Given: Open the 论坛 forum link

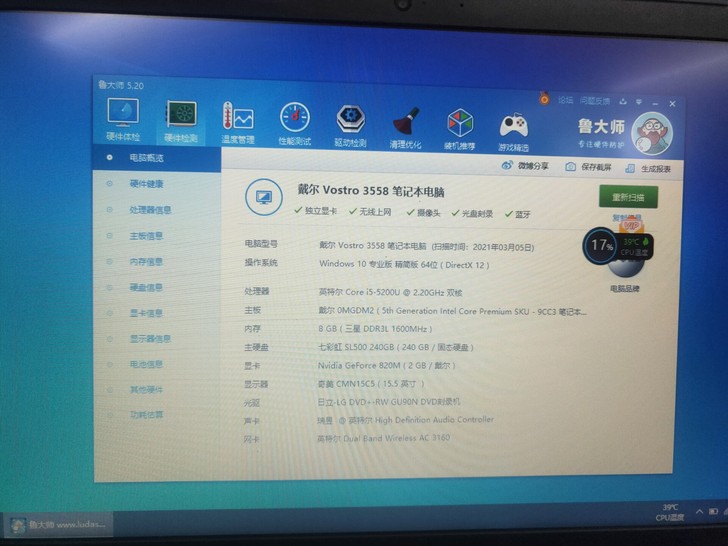Looking at the screenshot, I should 565,100.
